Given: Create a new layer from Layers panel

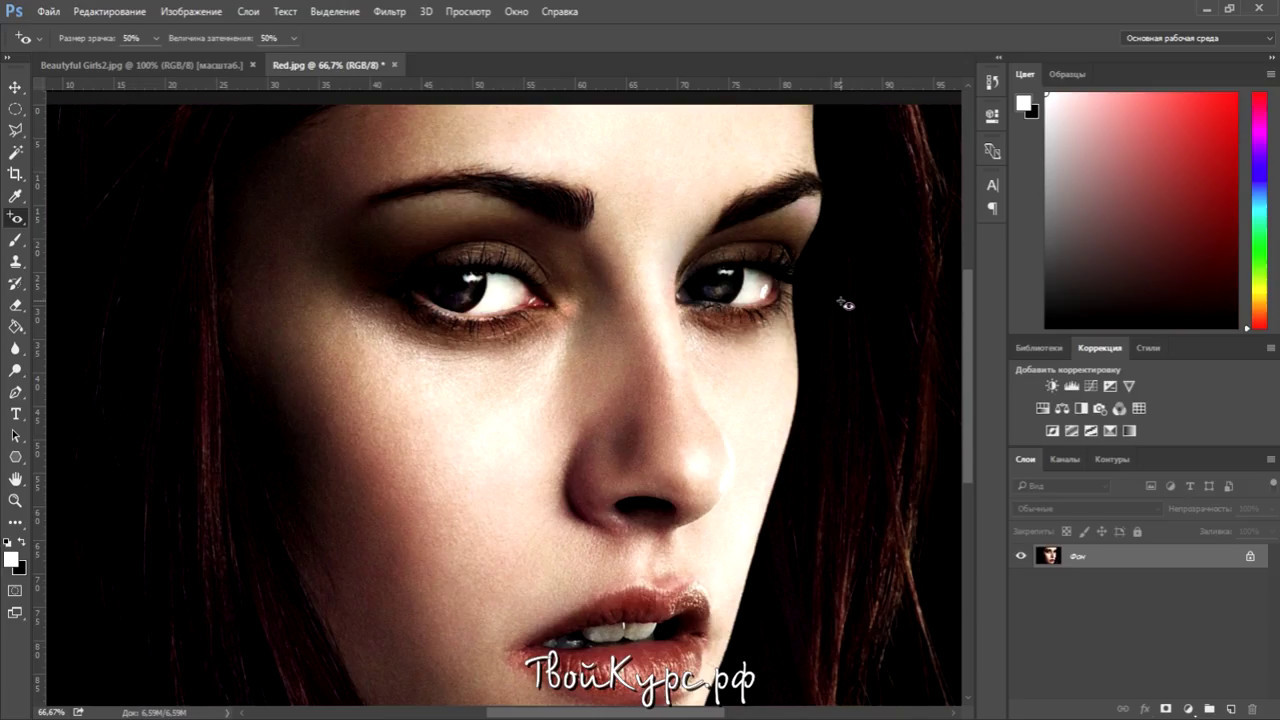Looking at the screenshot, I should coord(1231,709).
